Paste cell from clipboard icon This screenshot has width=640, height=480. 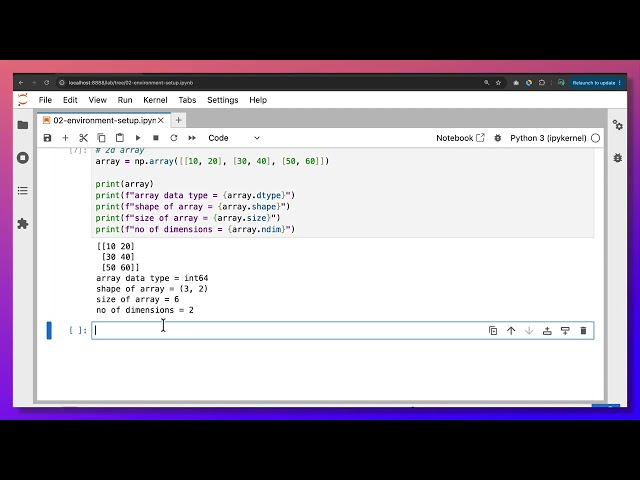tap(120, 138)
